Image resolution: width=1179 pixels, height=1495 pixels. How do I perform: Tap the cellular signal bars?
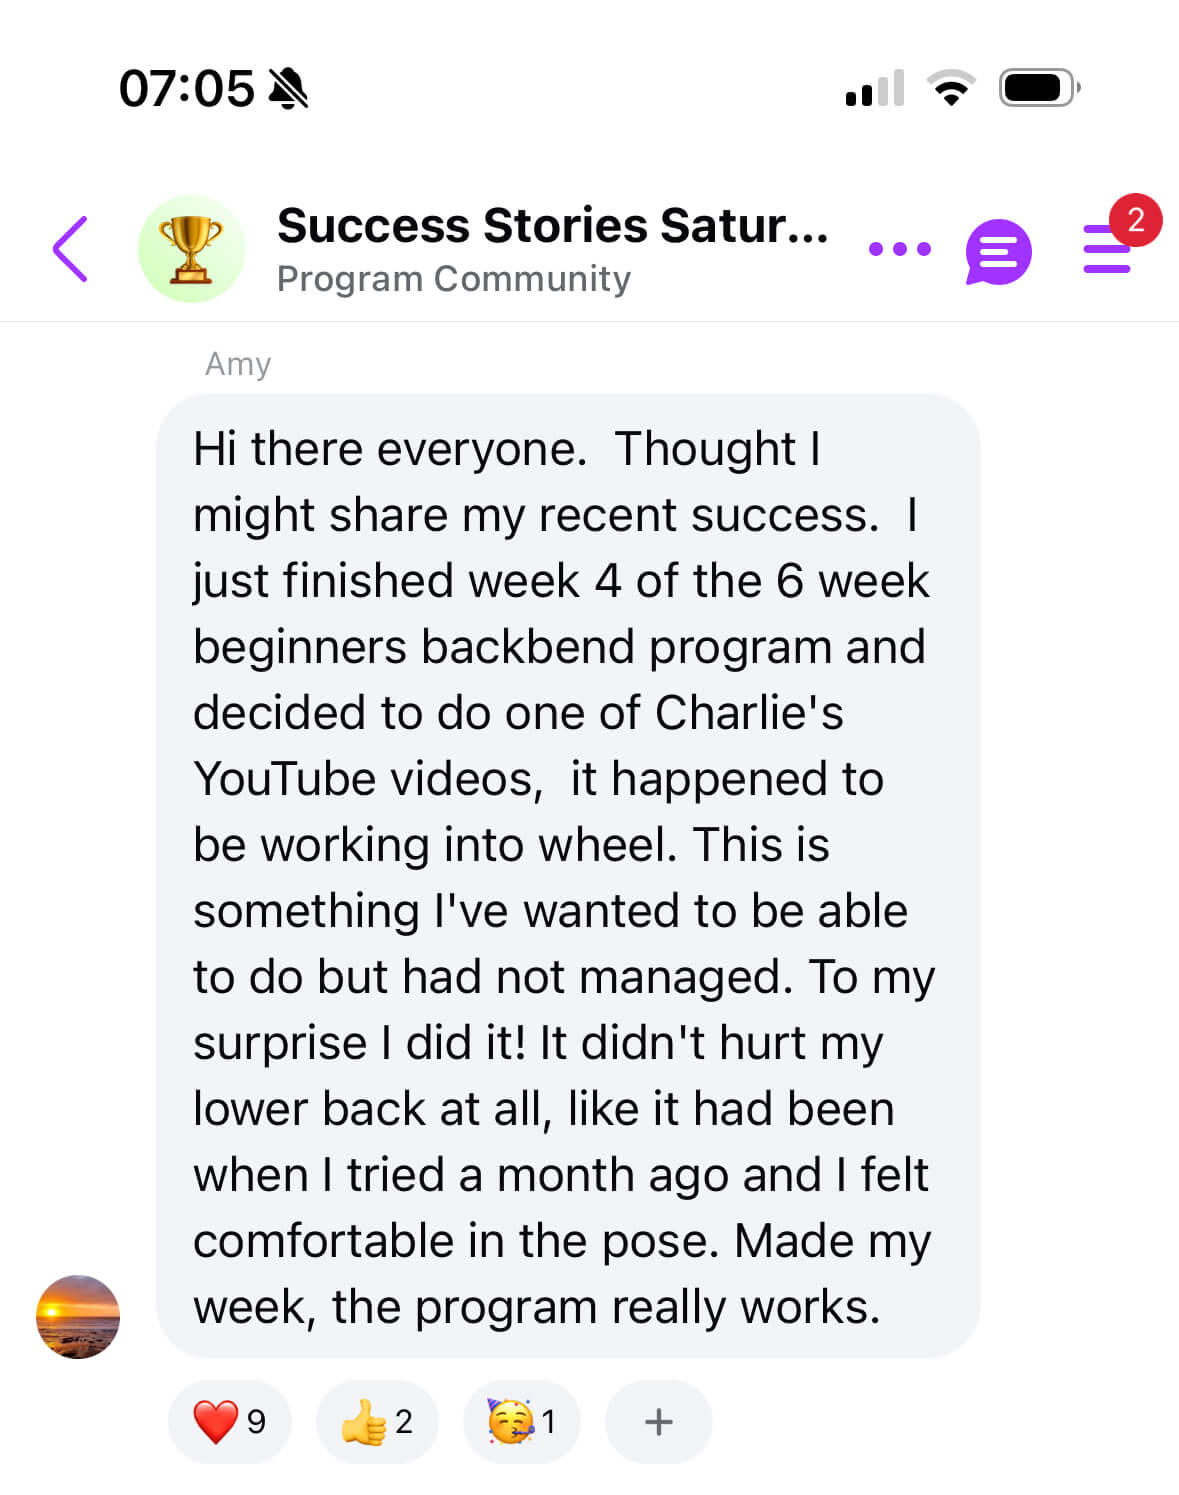pyautogui.click(x=874, y=88)
